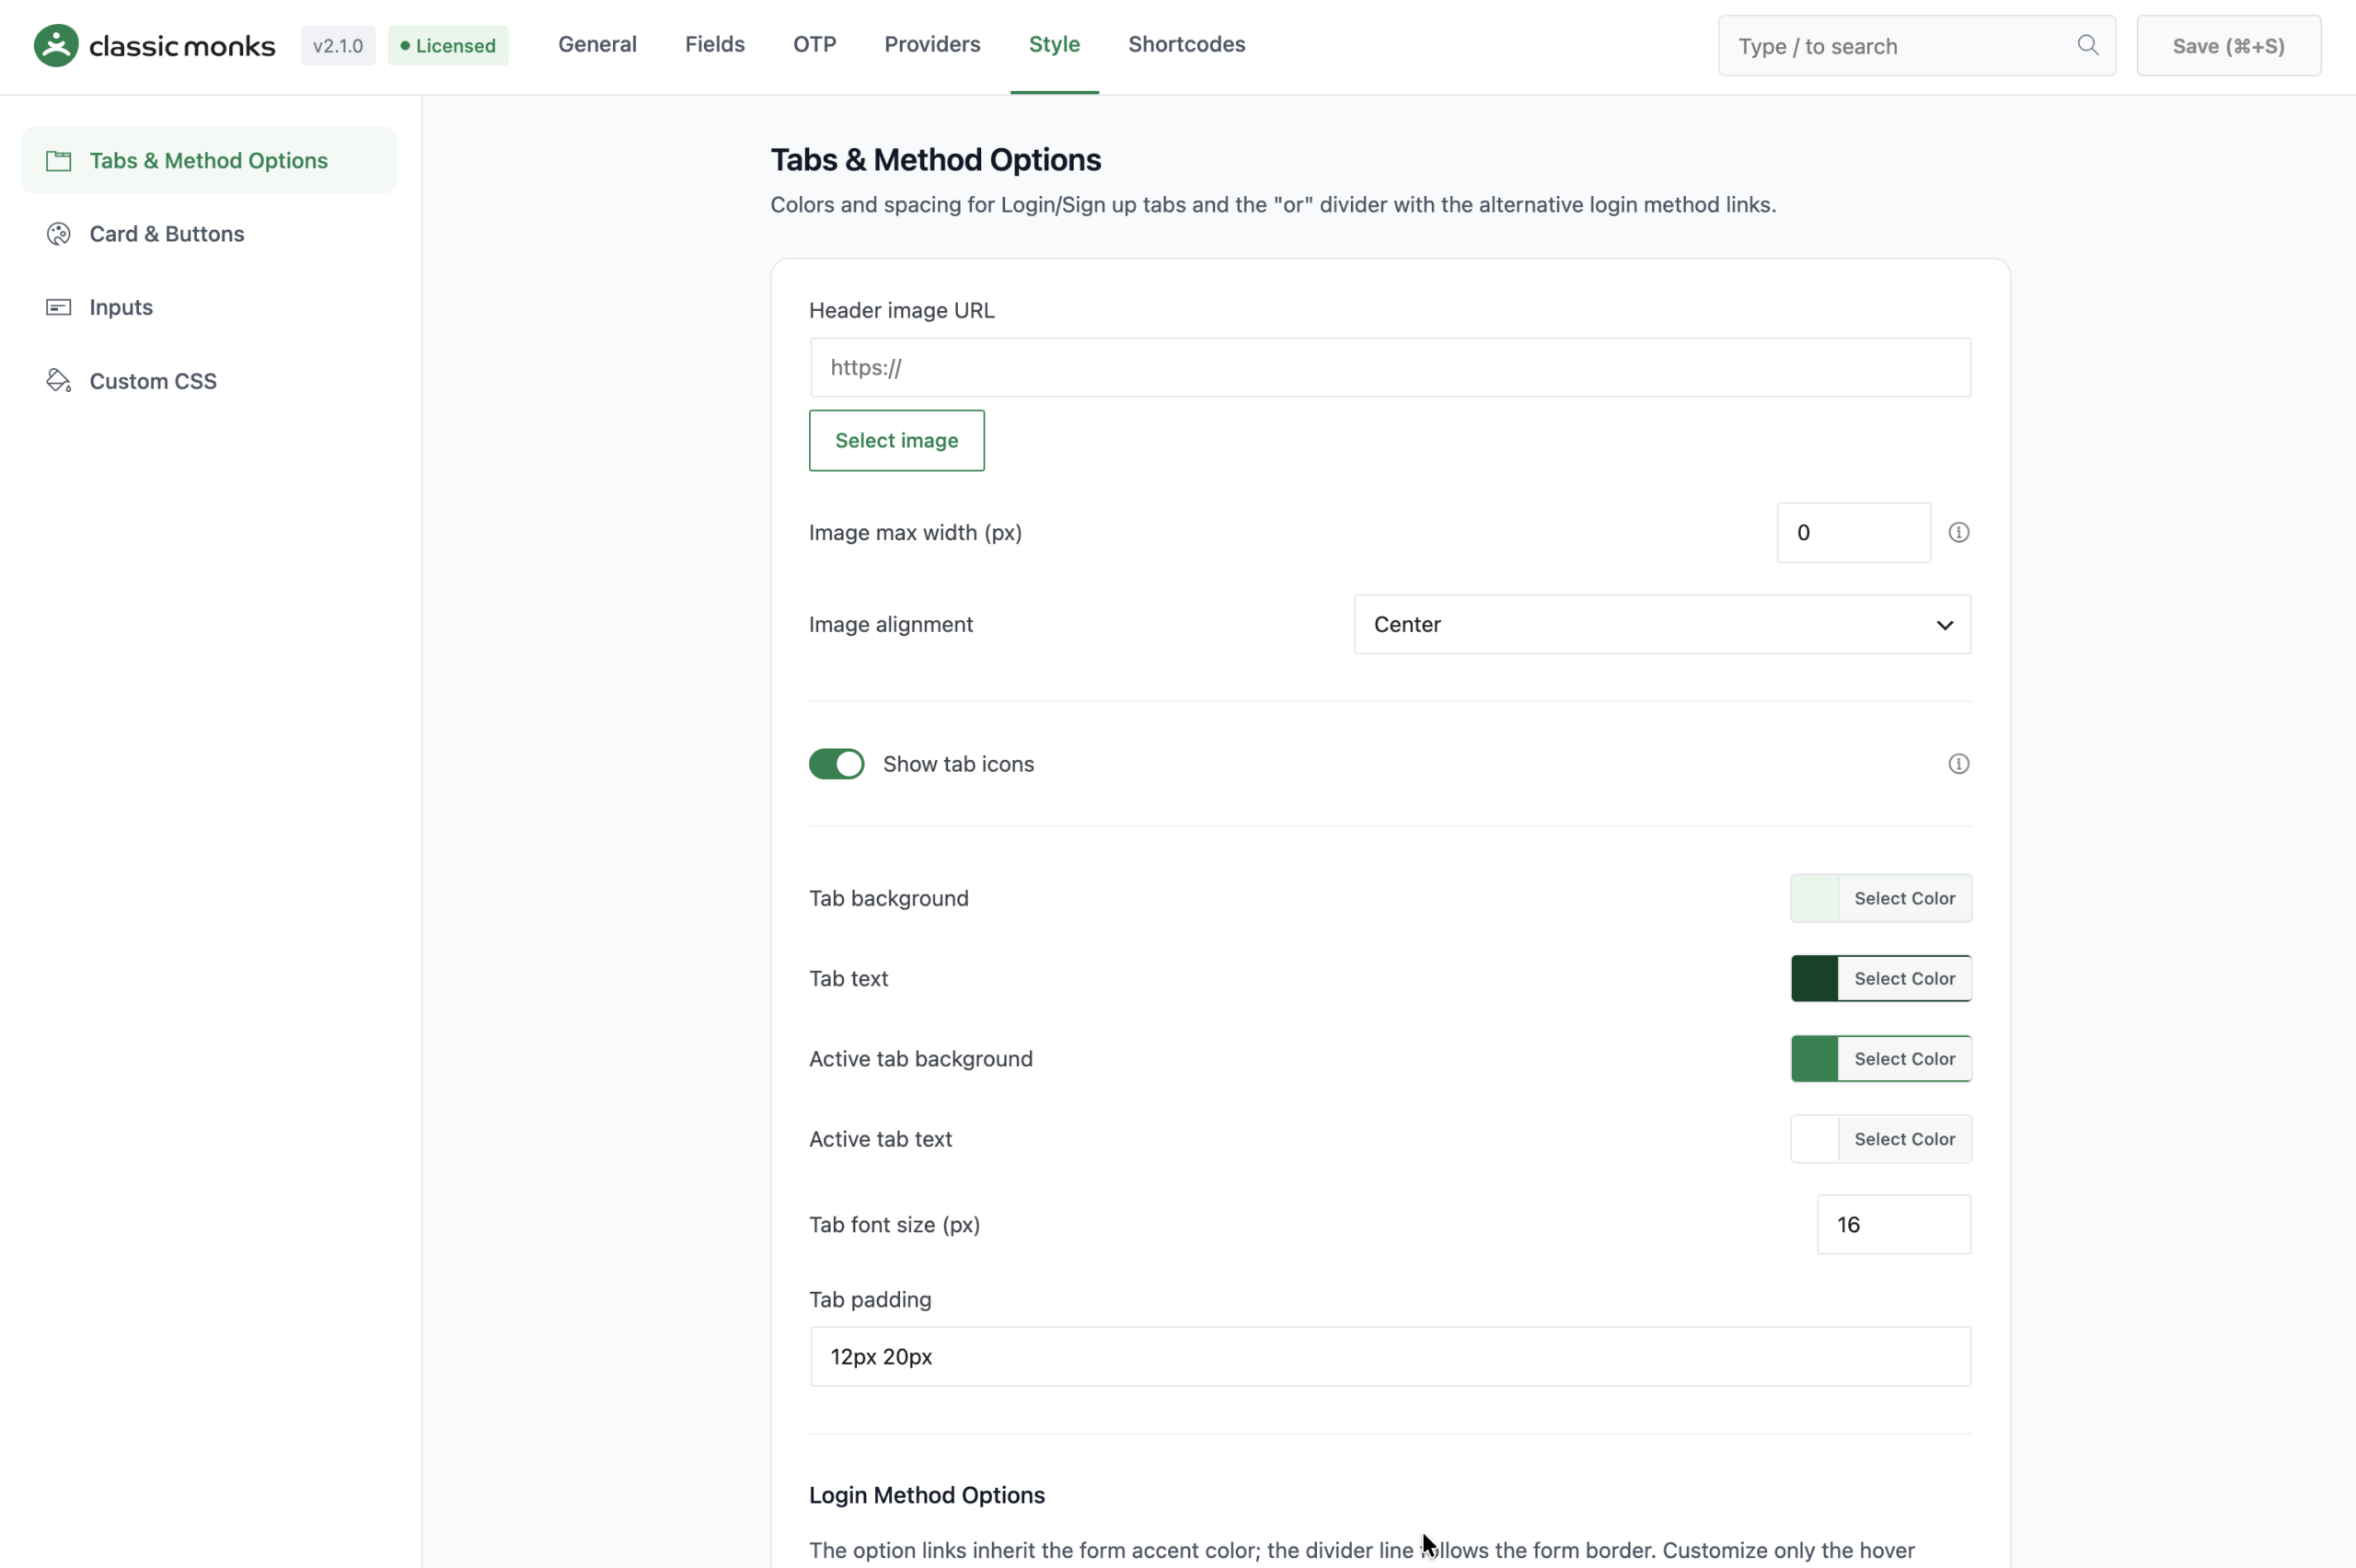The image size is (2356, 1568).
Task: Select Tabs & Method Options sidebar item
Action: coord(209,161)
